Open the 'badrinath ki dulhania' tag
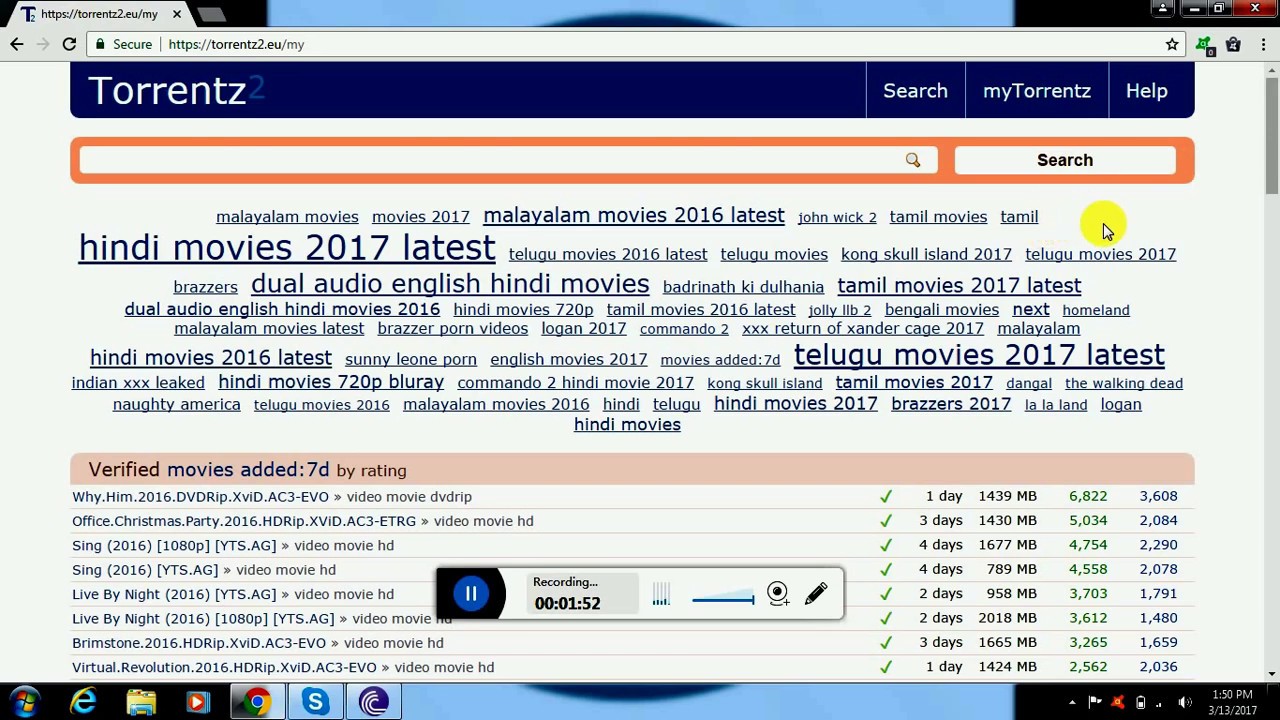The image size is (1280, 720). tap(743, 287)
